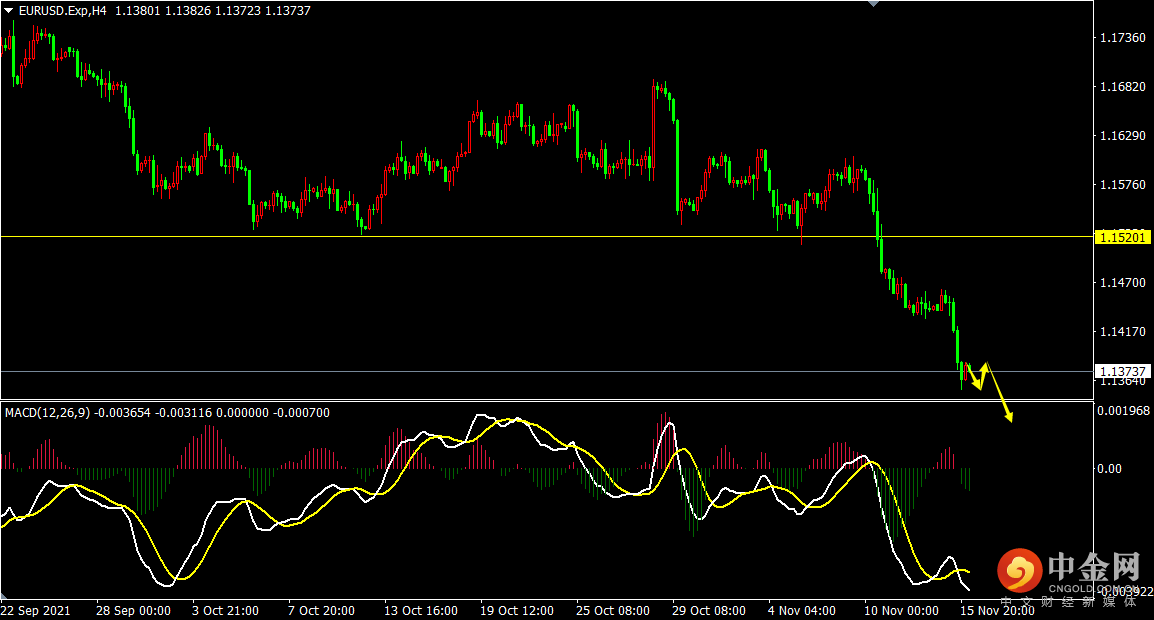Click the 1.16820 price scale label

click(1122, 87)
